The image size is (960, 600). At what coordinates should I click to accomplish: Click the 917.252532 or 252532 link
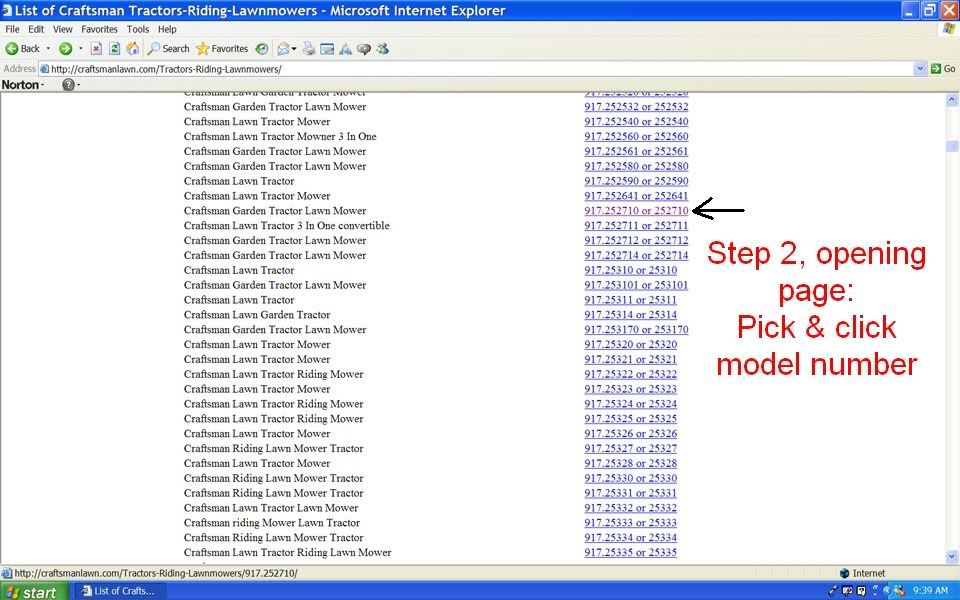pos(636,107)
